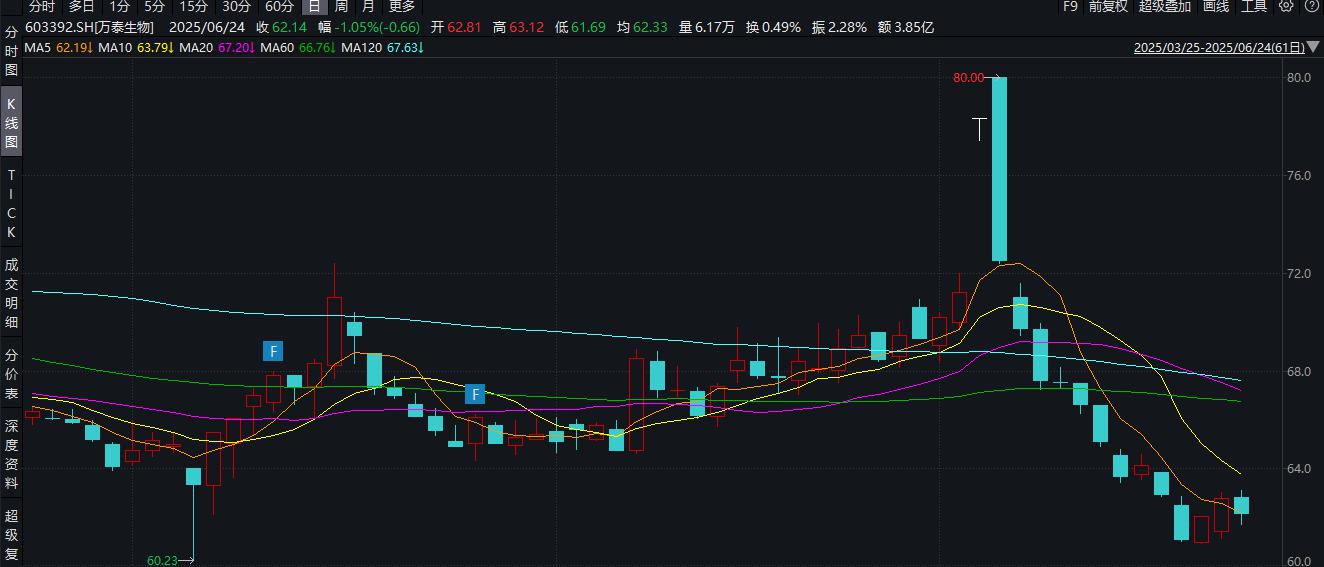Click the 画线 draw line button
Screen dimensions: 1324x567
(x=1215, y=6)
